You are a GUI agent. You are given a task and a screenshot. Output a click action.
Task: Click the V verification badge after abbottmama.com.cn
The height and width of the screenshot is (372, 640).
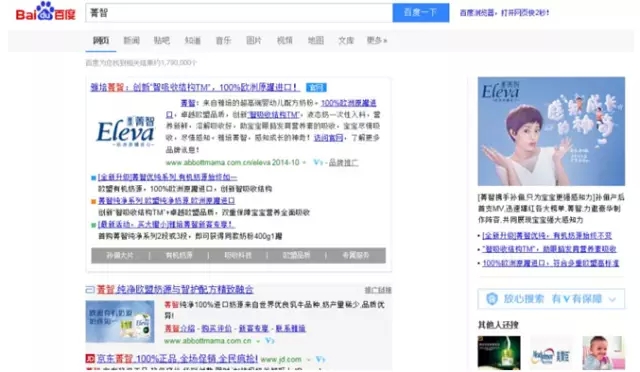click(270, 340)
